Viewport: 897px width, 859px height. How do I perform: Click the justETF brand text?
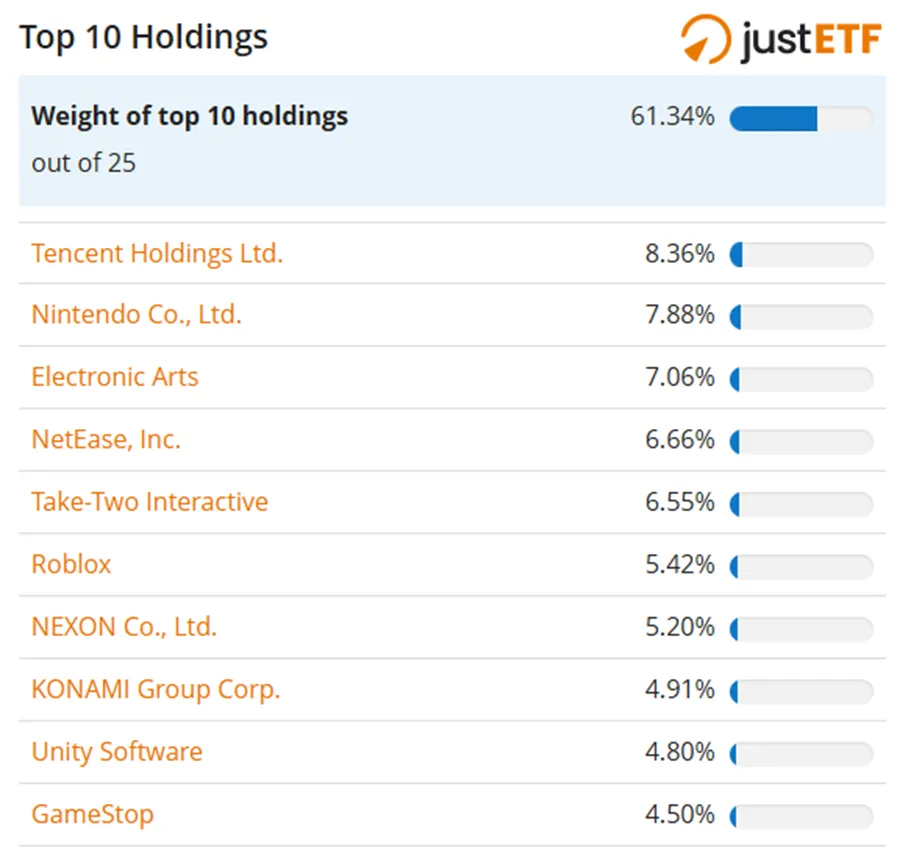[811, 40]
